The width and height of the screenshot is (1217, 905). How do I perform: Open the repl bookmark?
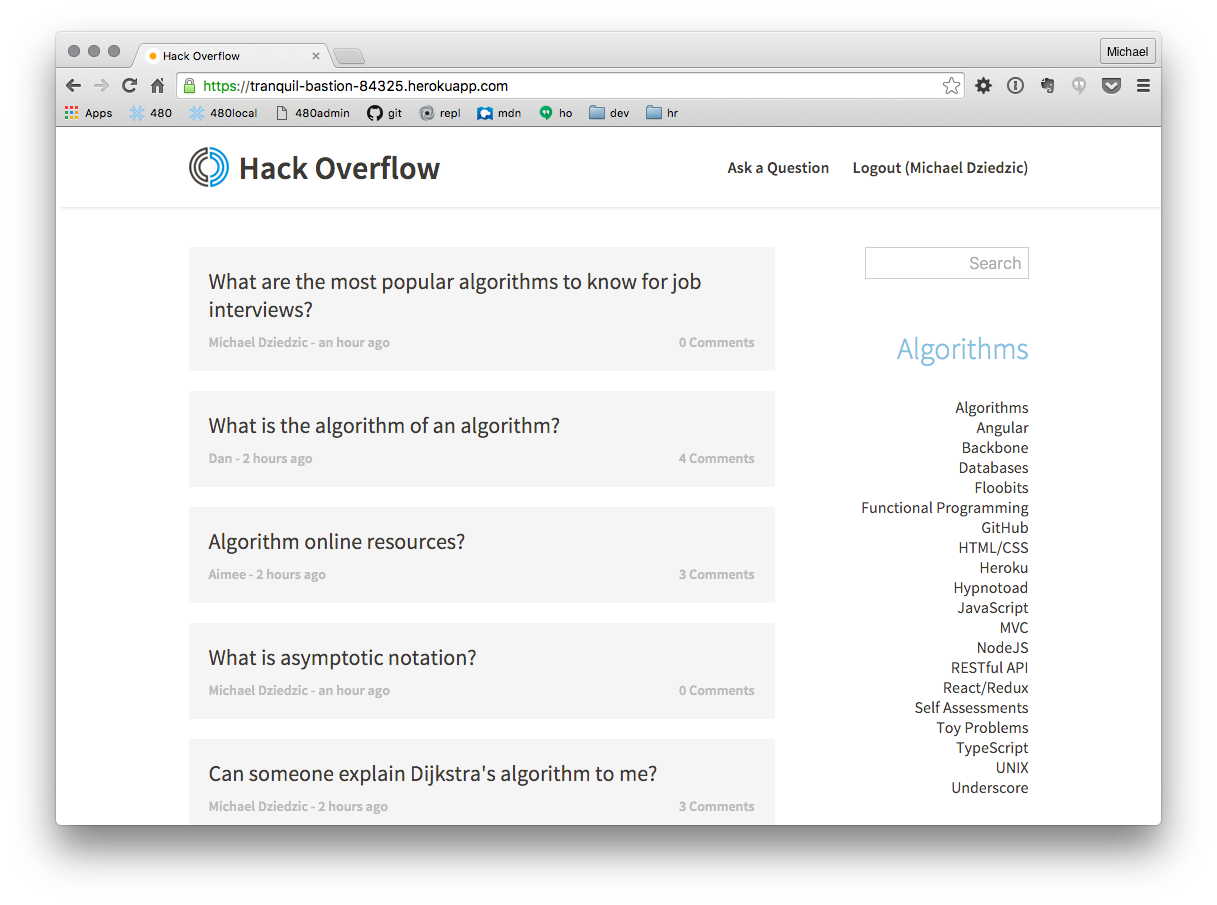click(440, 113)
